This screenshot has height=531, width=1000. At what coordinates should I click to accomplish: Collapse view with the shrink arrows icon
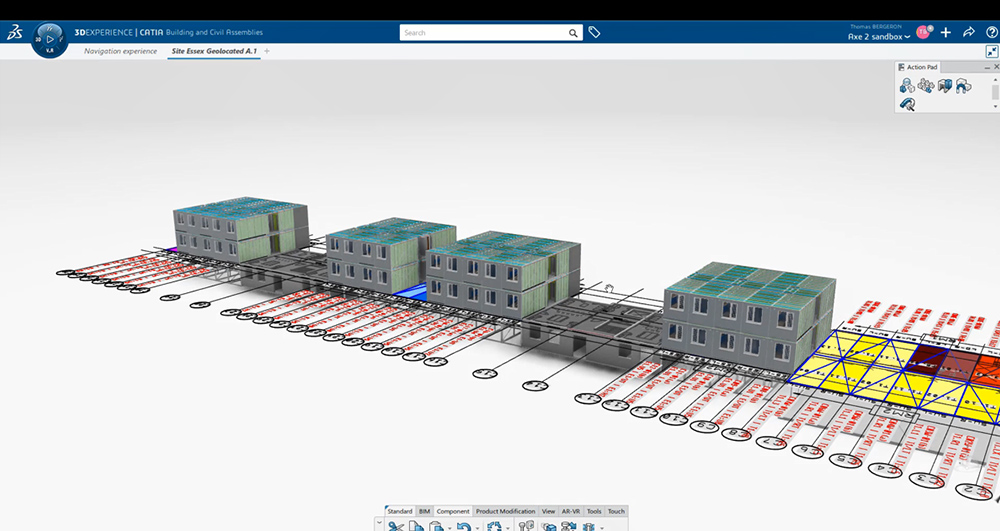point(992,52)
